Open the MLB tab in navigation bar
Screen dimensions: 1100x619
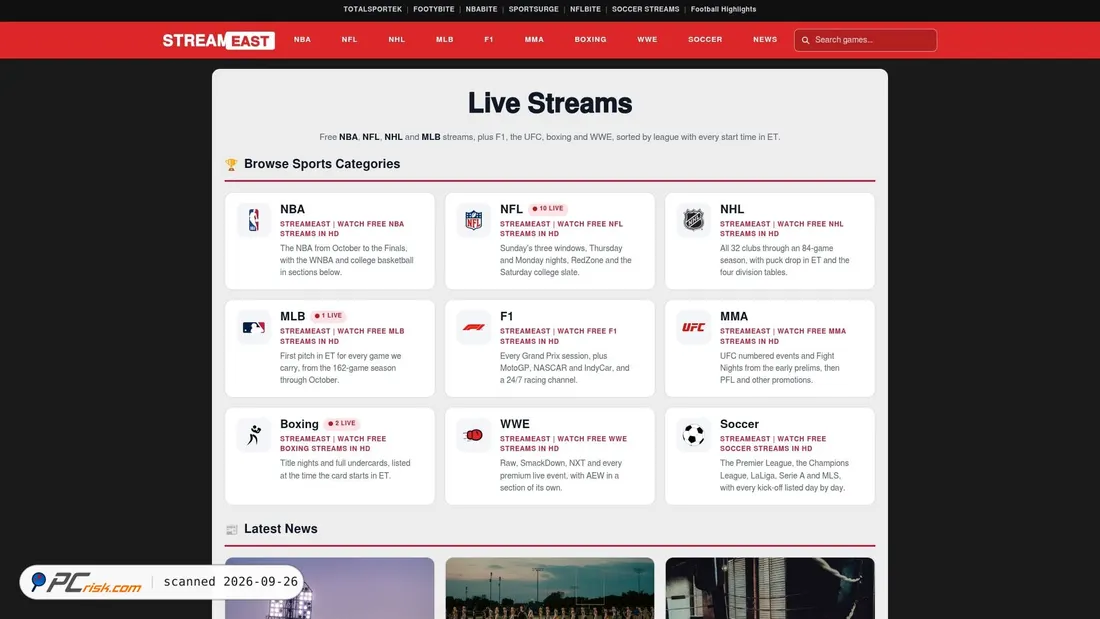click(444, 39)
